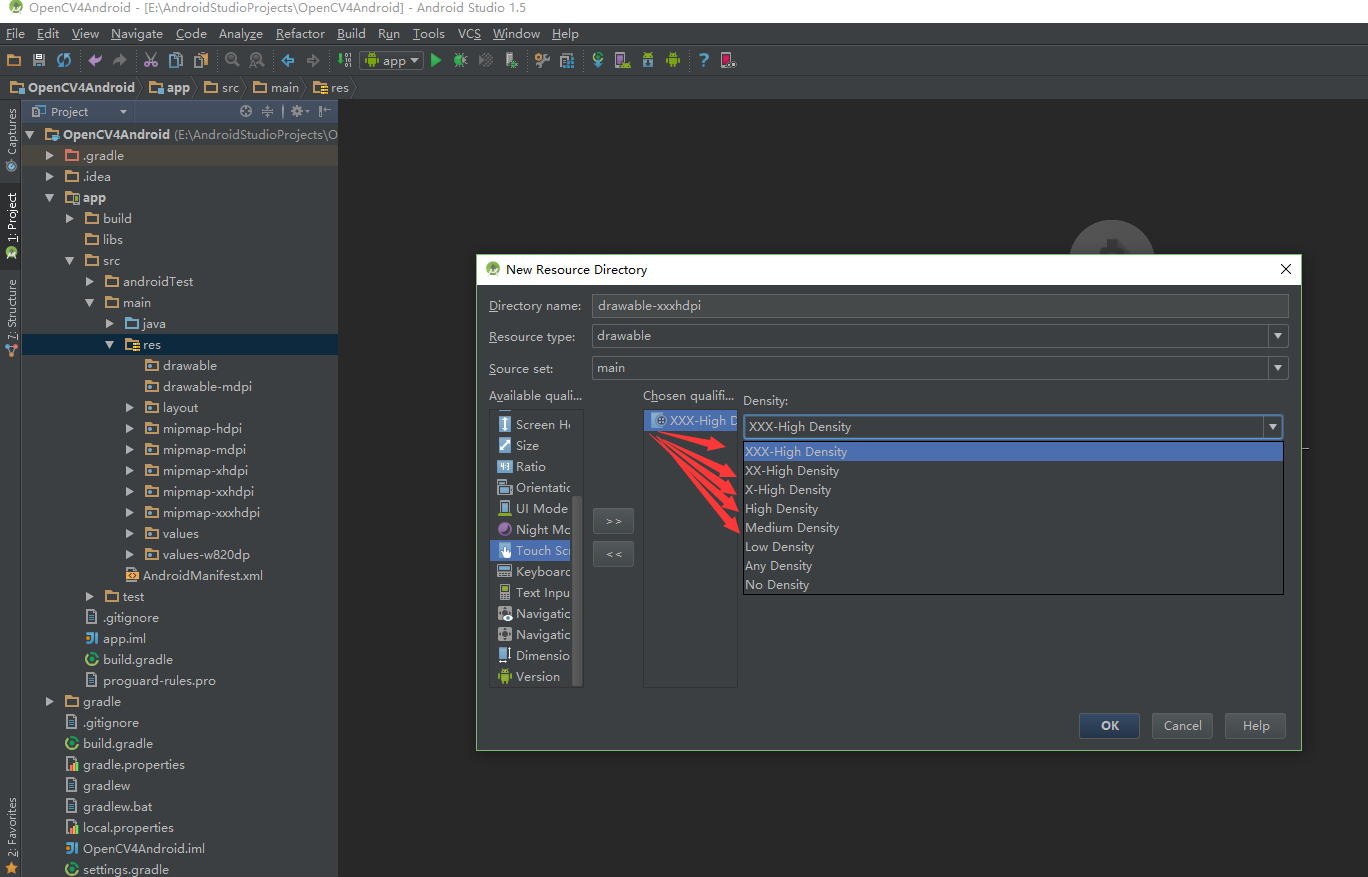Open the Favorites side tab
The height and width of the screenshot is (877, 1368).
[x=11, y=834]
